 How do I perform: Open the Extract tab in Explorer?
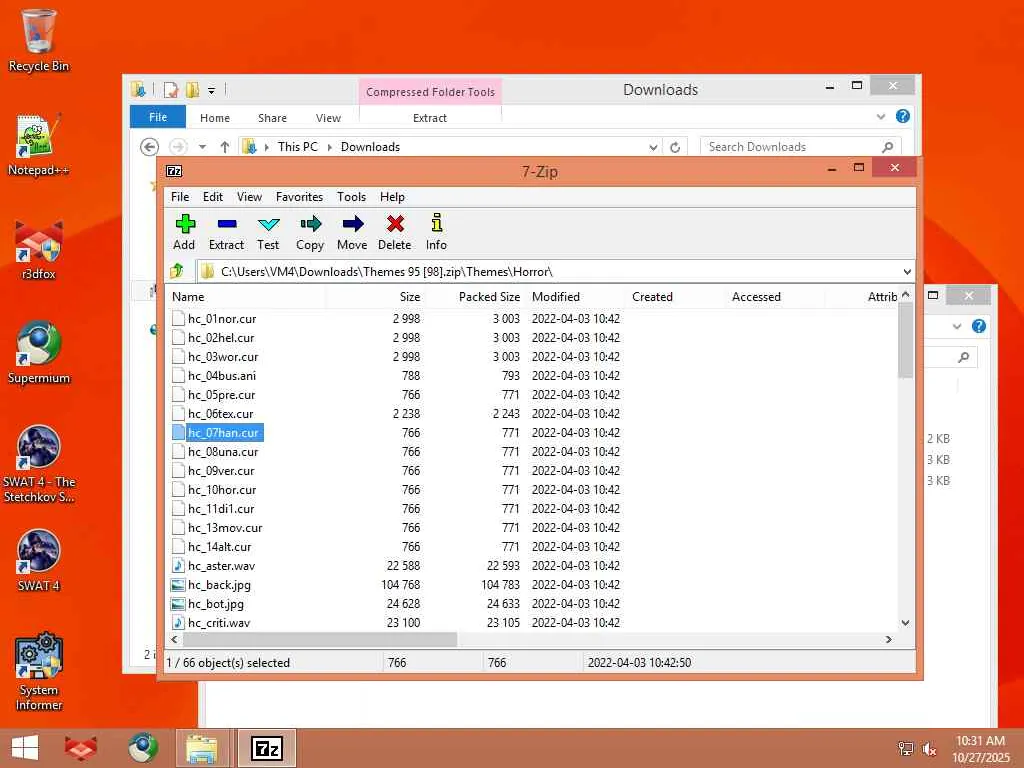click(430, 118)
